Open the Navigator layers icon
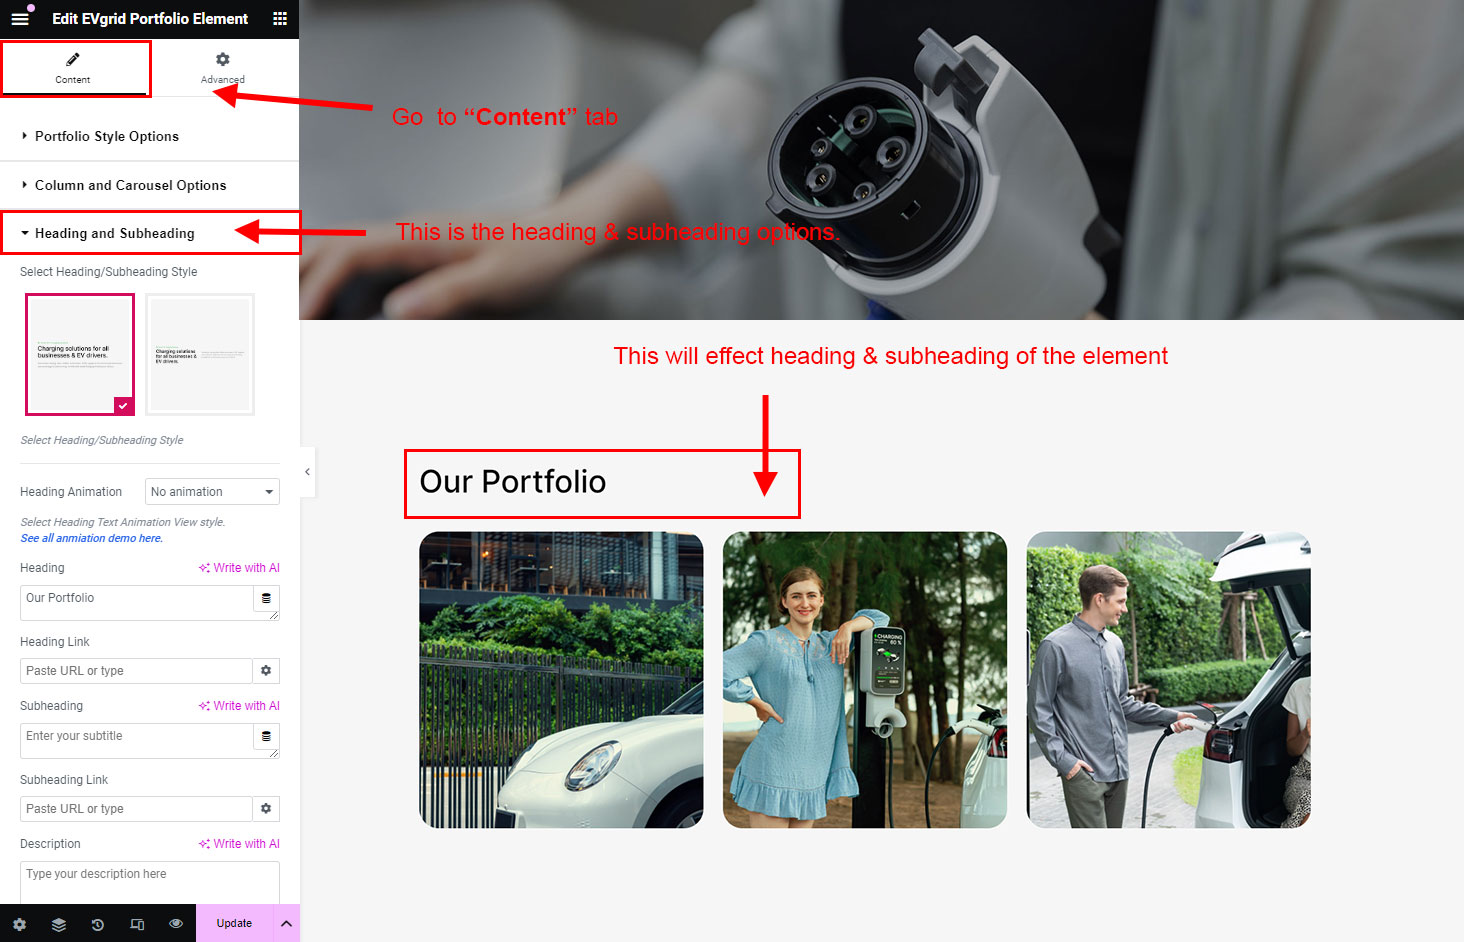Image resolution: width=1464 pixels, height=942 pixels. (59, 924)
